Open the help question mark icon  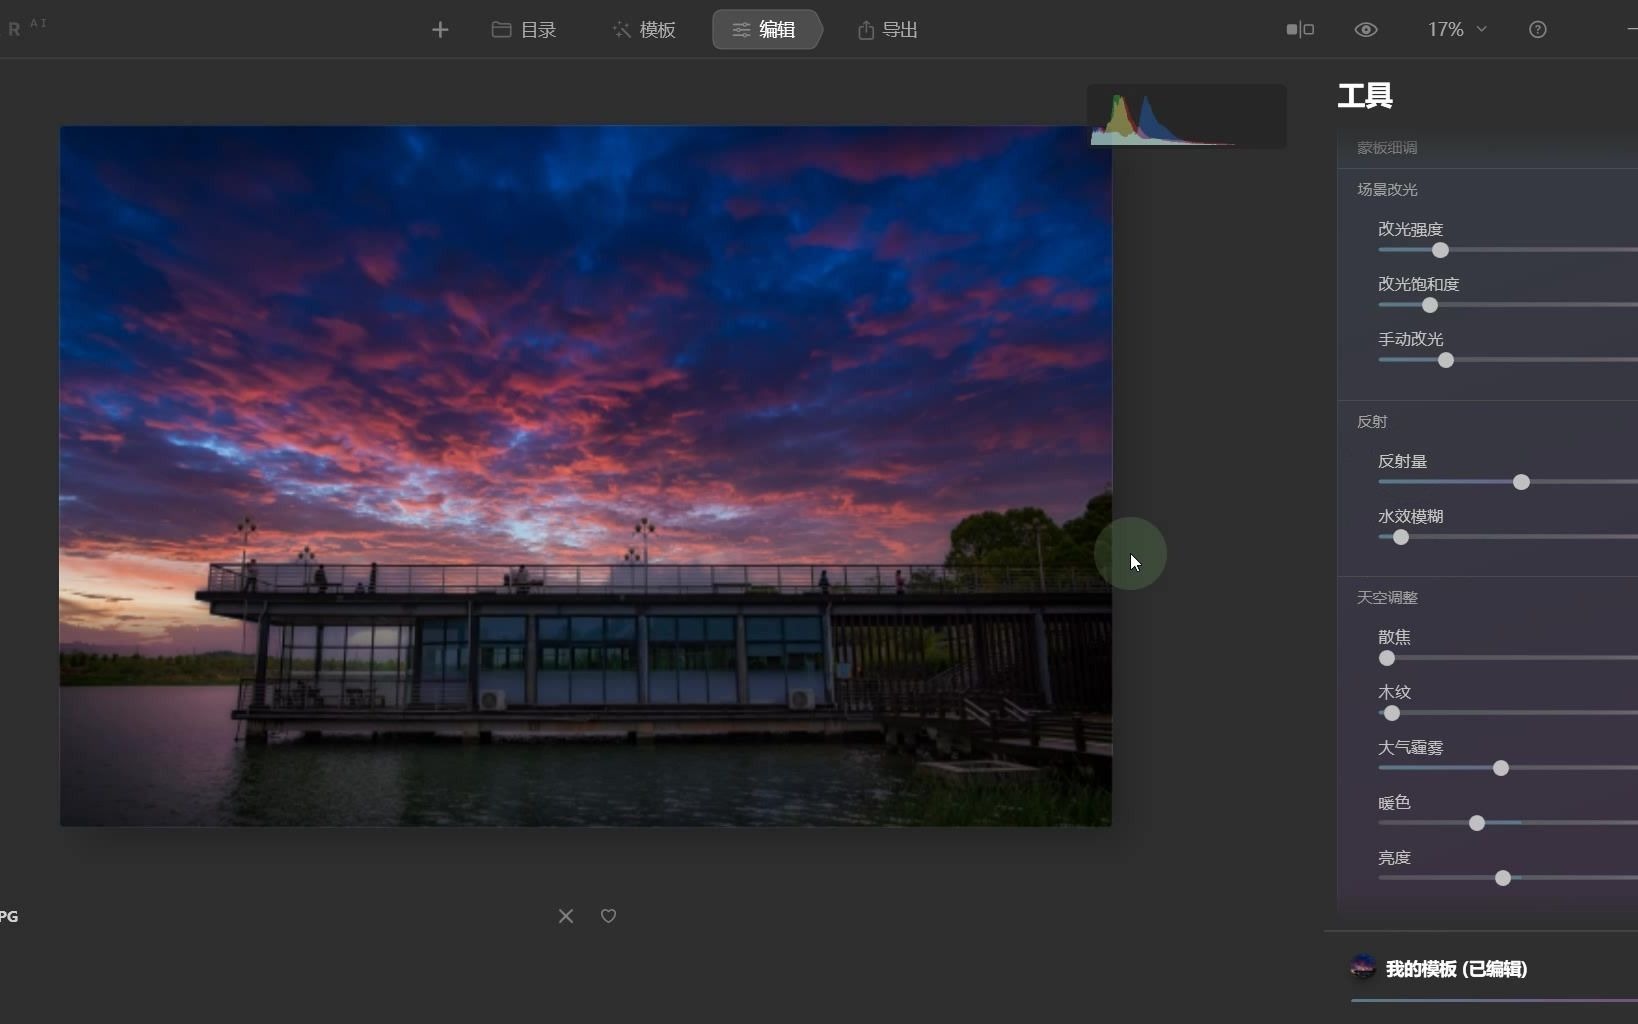(x=1538, y=29)
